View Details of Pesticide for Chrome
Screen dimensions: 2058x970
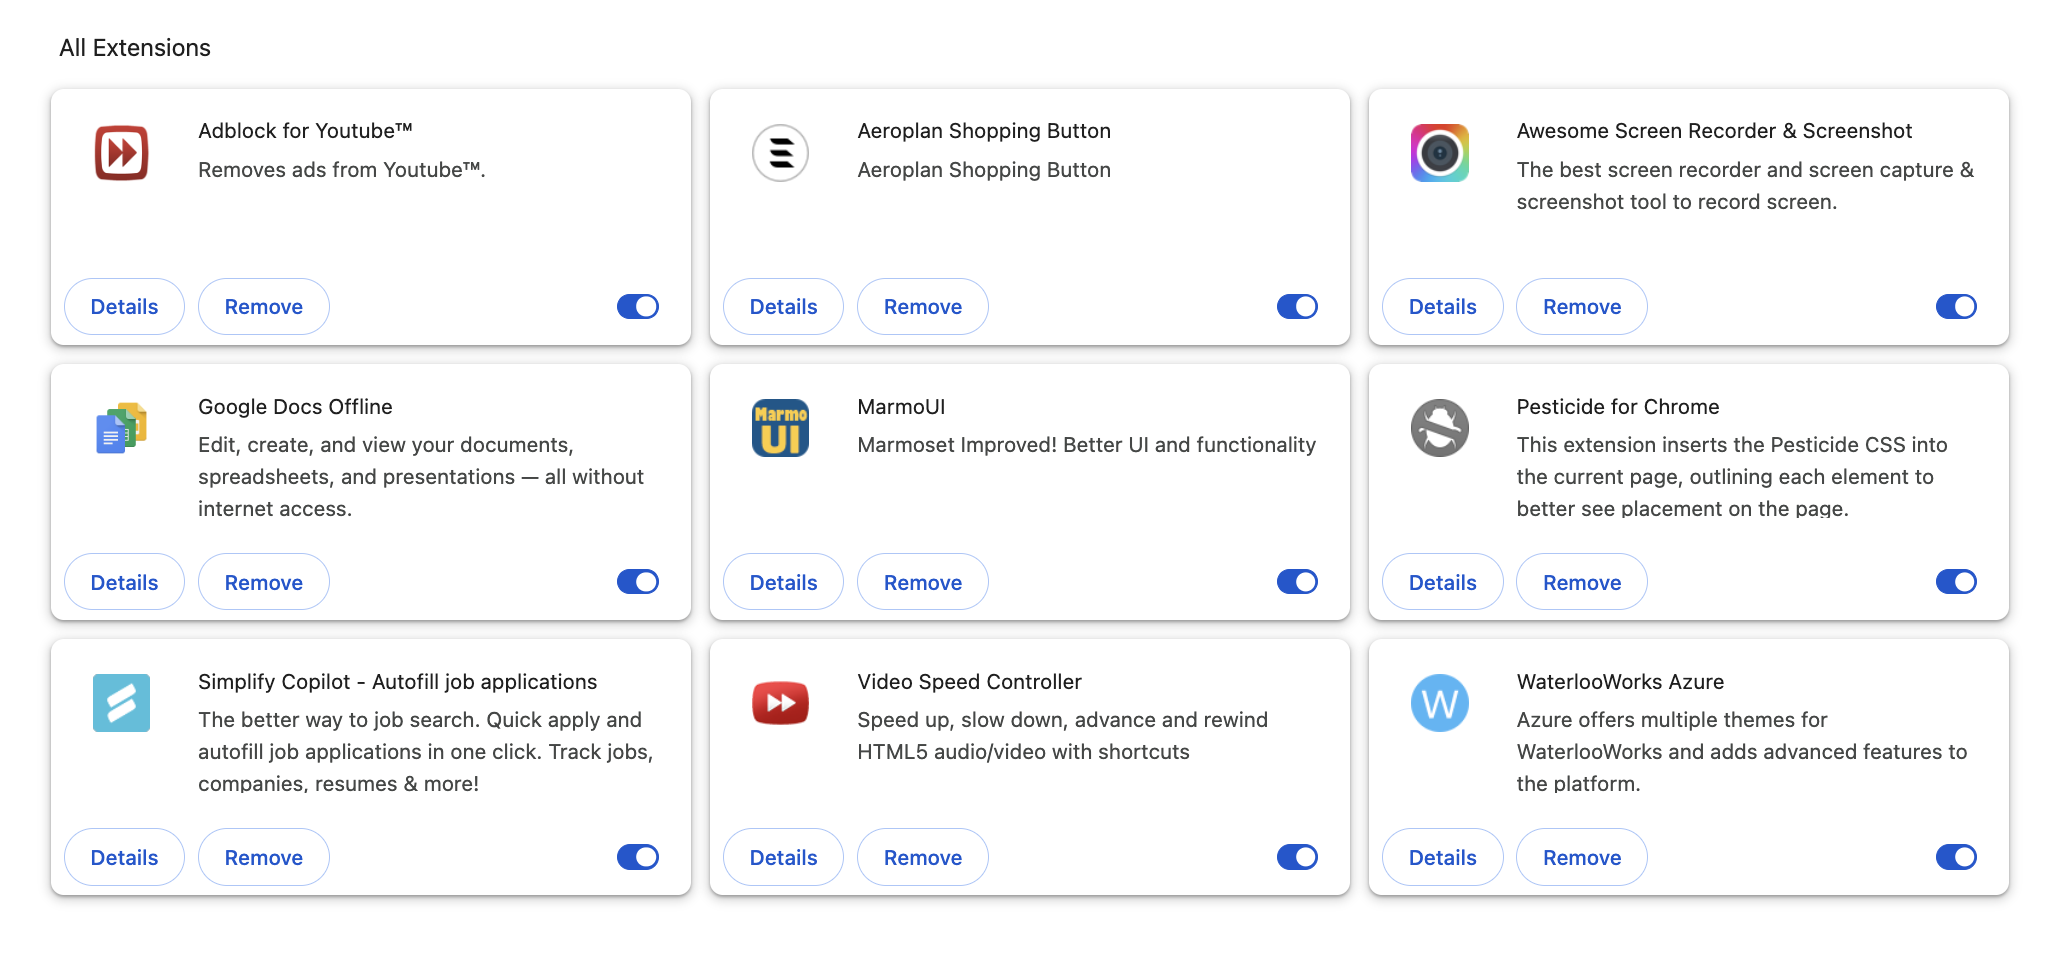pos(1442,583)
